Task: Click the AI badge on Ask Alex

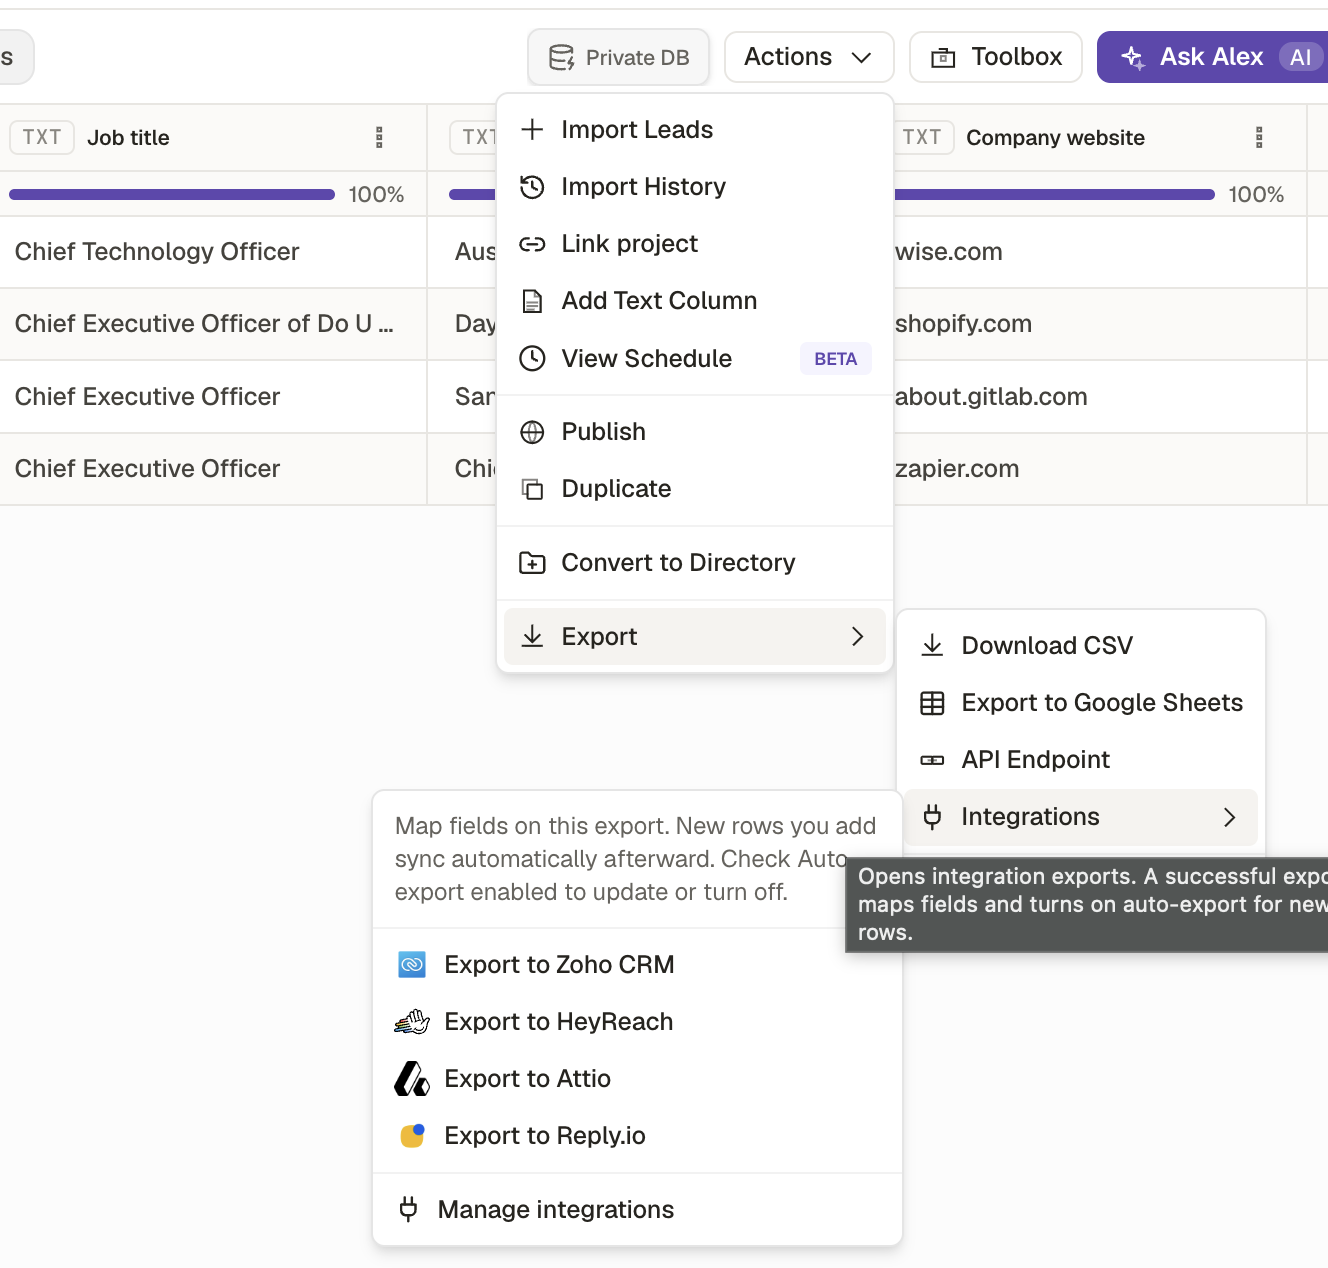Action: (1300, 58)
